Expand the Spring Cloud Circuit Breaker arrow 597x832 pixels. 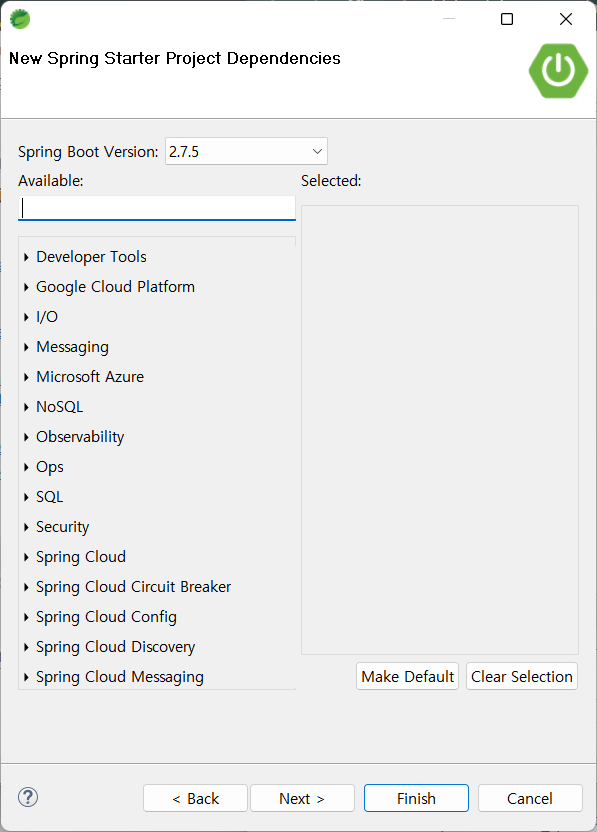click(x=26, y=587)
